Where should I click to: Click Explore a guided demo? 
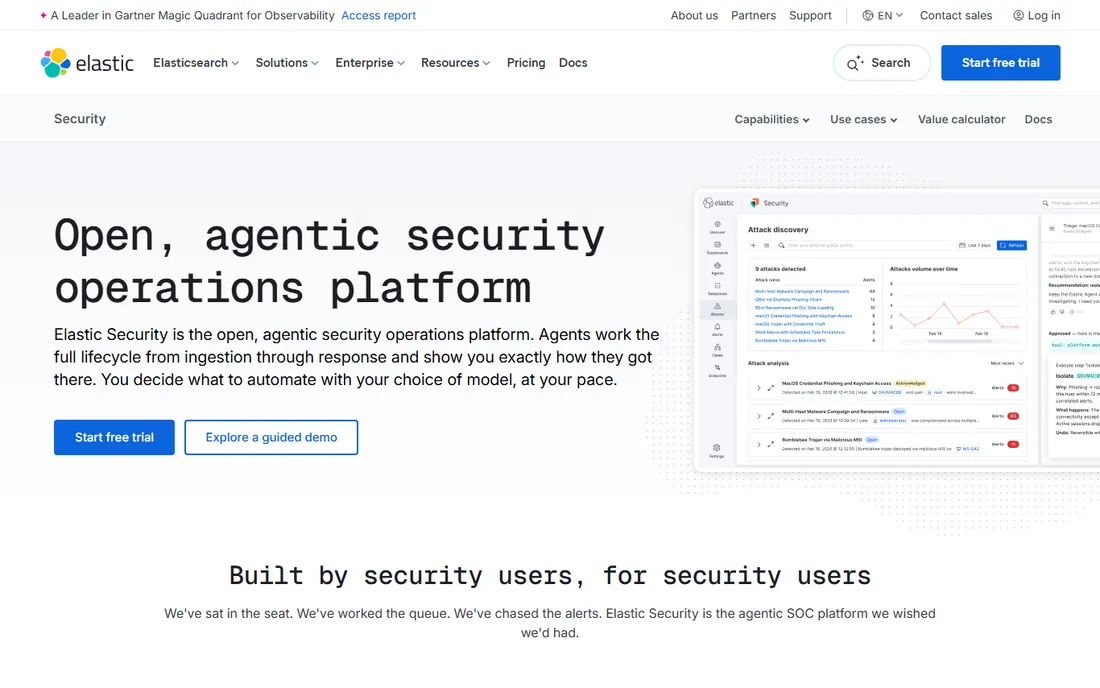pos(271,438)
